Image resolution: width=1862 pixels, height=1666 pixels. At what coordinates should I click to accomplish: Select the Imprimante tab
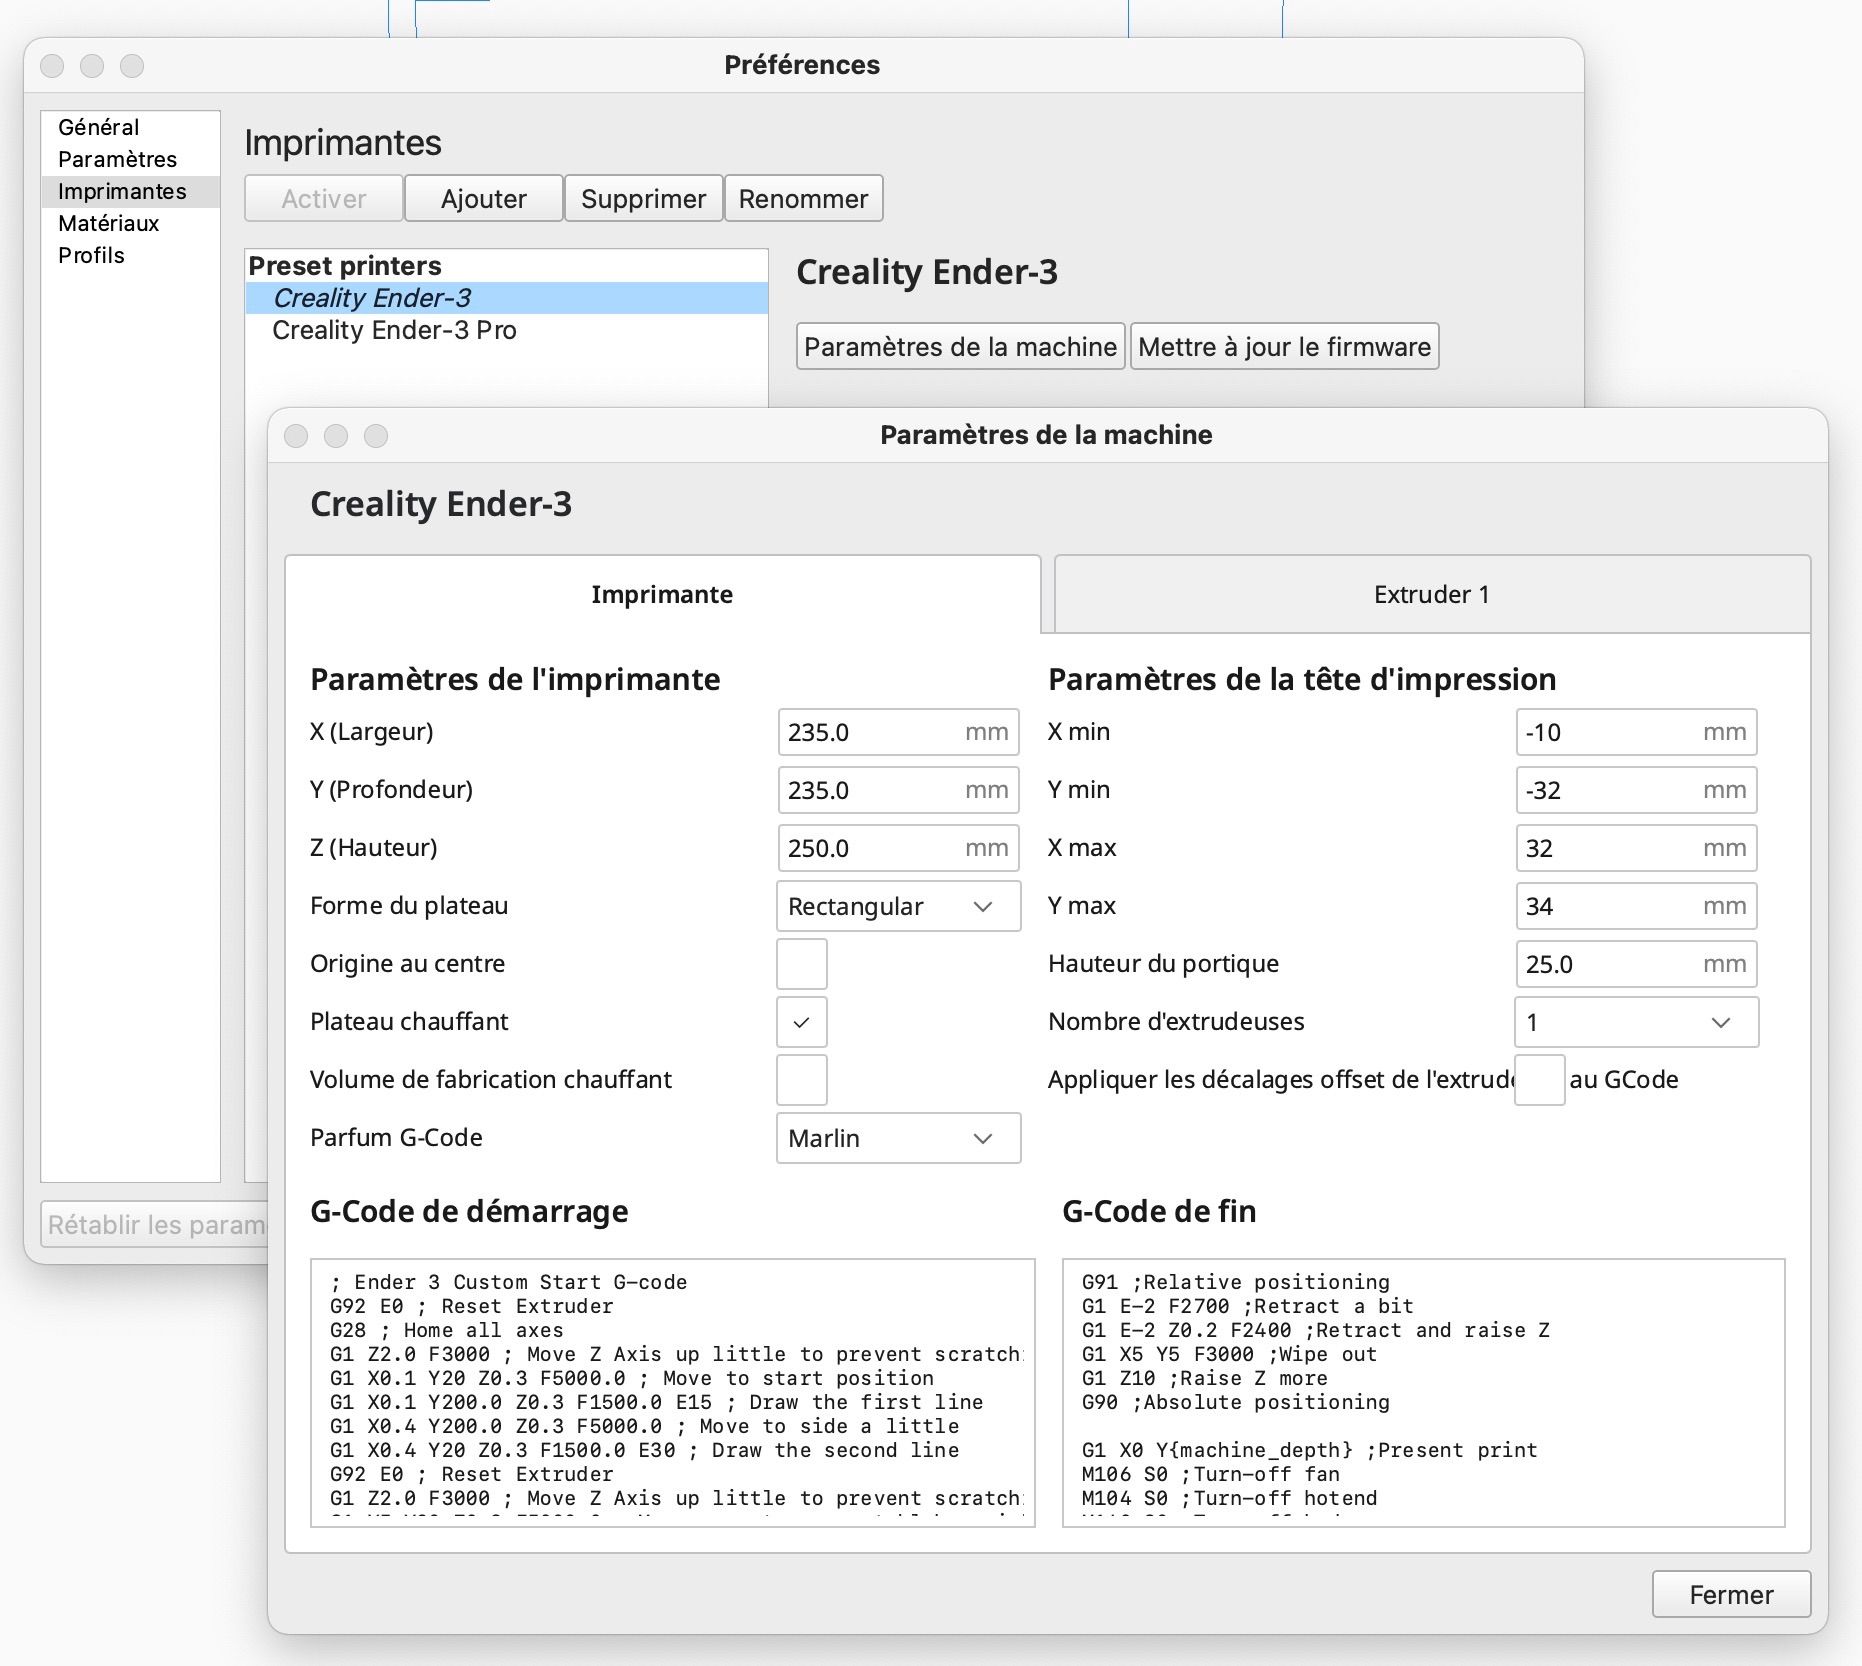point(662,595)
